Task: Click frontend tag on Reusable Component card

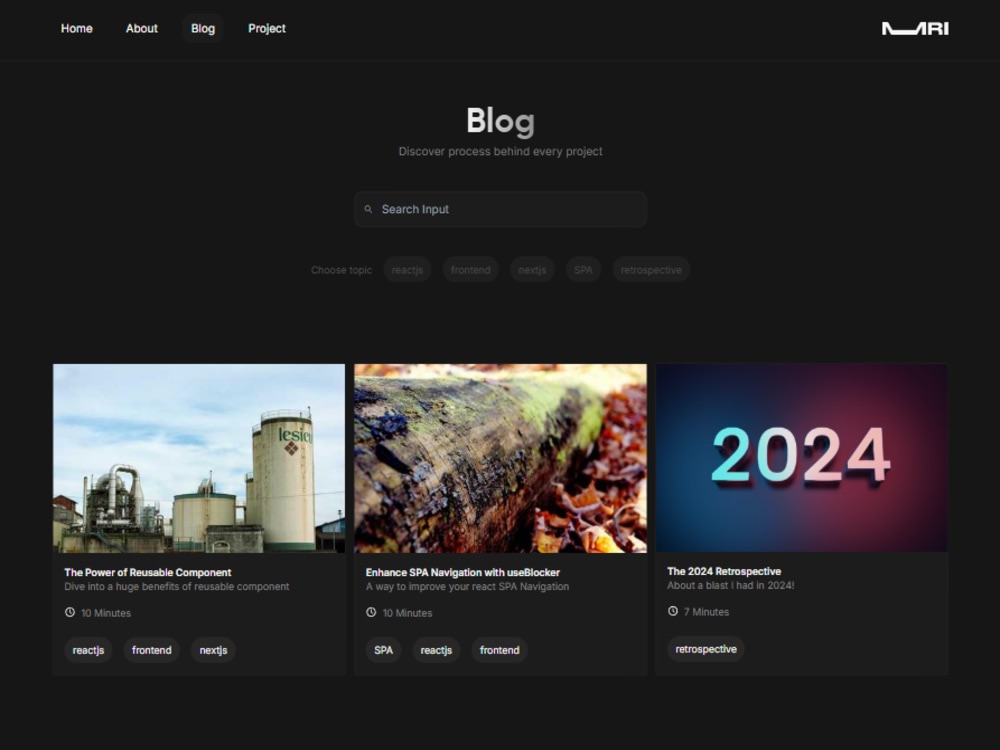Action: coord(152,650)
